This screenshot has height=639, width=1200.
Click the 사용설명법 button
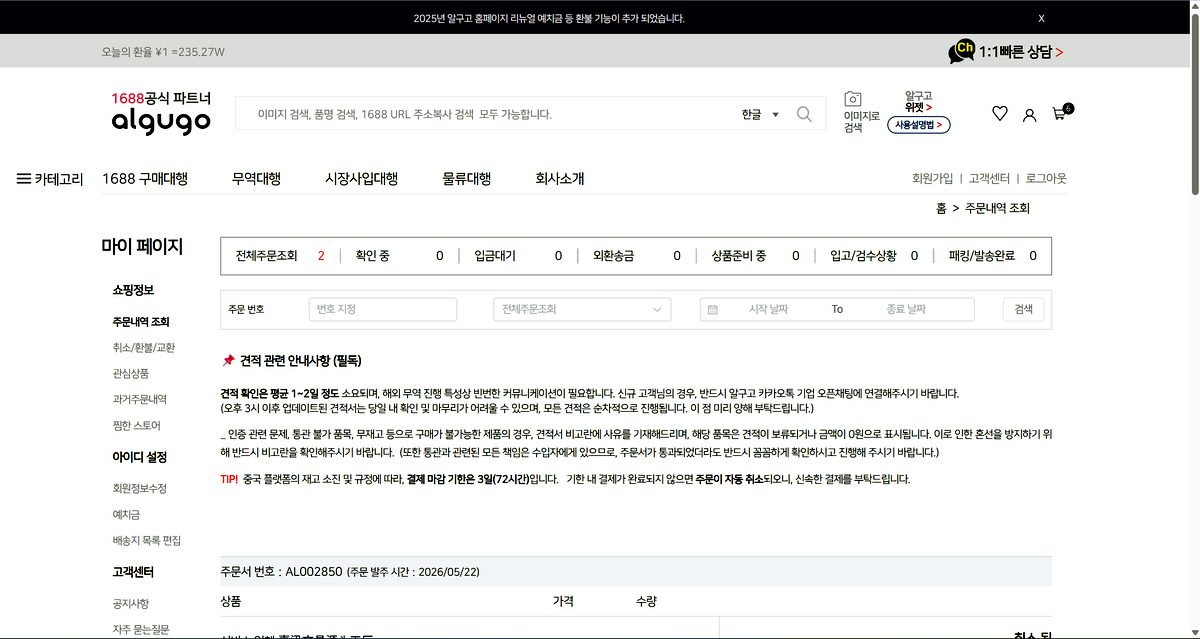918,125
